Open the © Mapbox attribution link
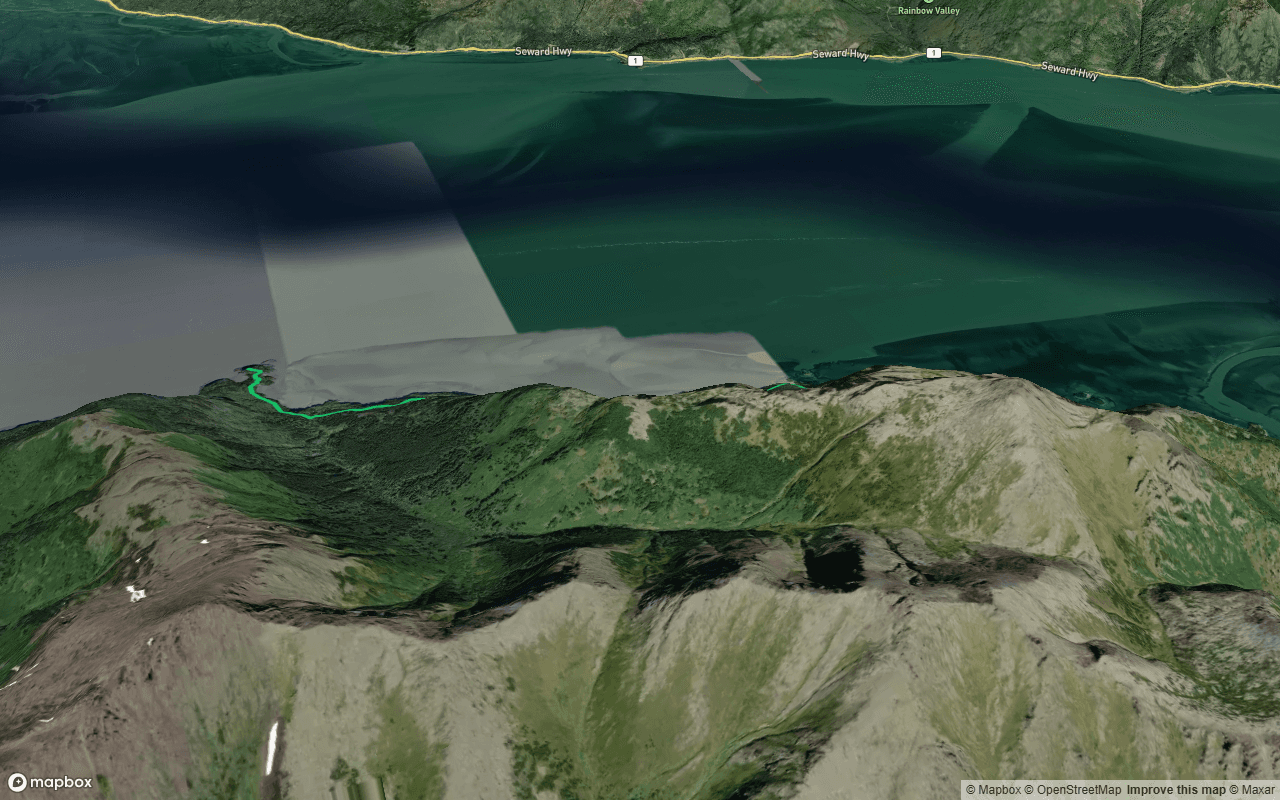This screenshot has height=800, width=1280. [993, 790]
